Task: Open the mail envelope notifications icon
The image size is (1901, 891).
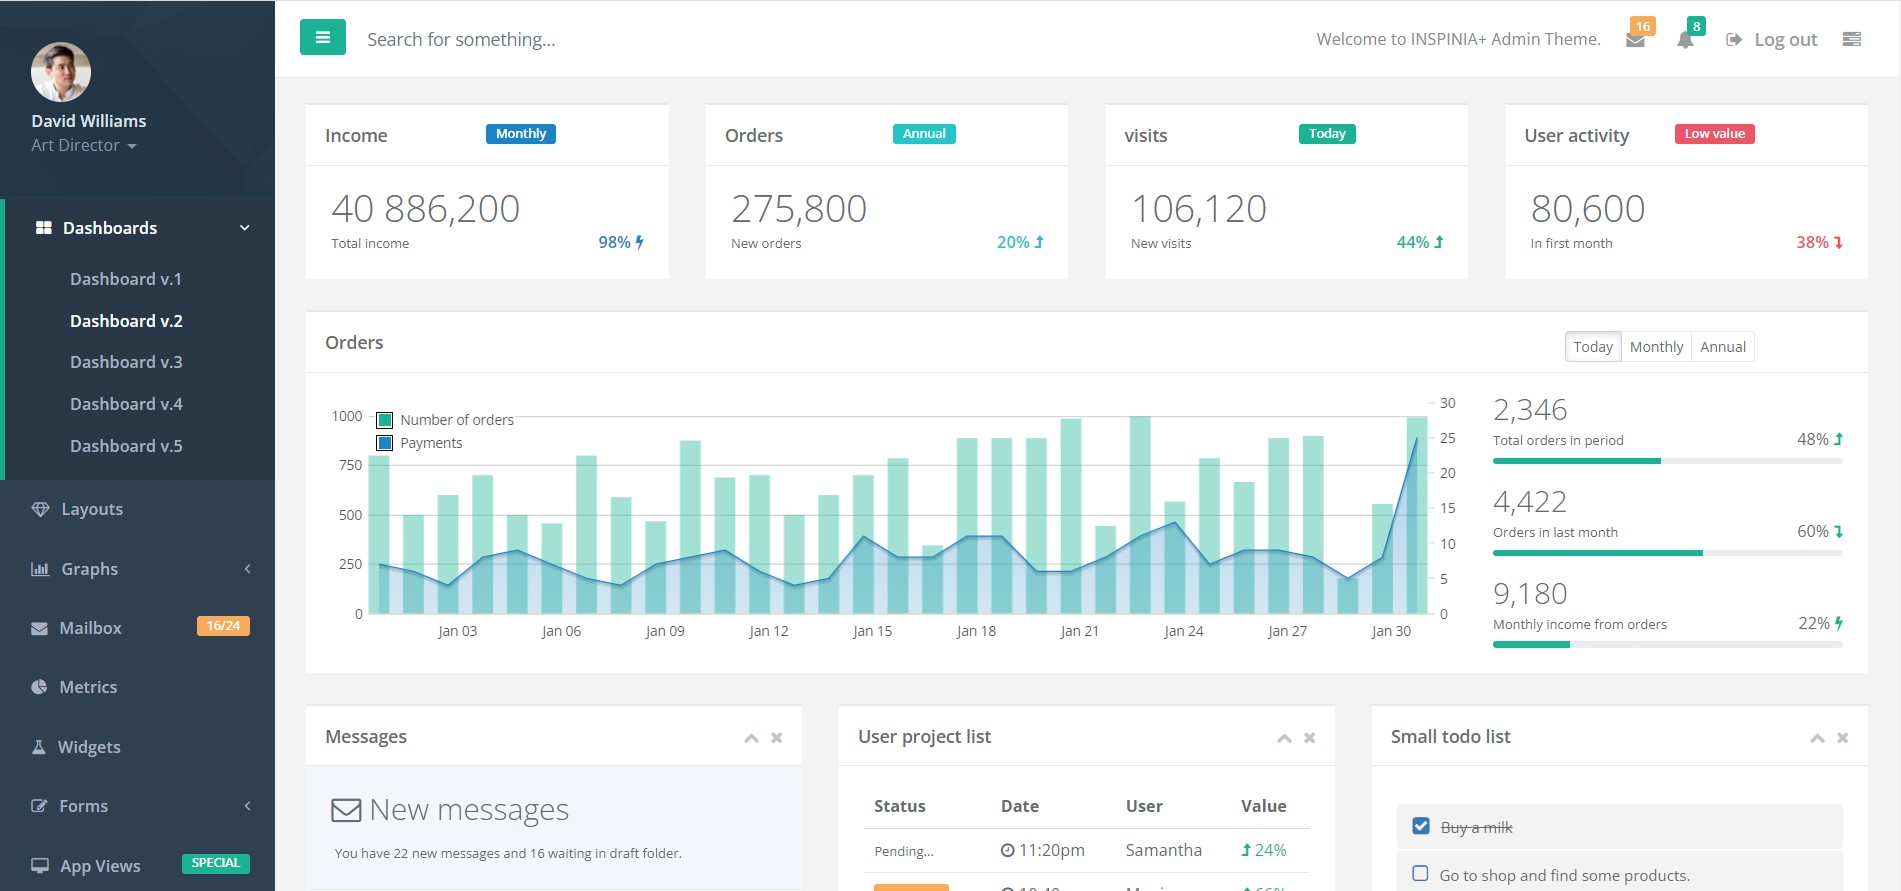Action: (1635, 41)
